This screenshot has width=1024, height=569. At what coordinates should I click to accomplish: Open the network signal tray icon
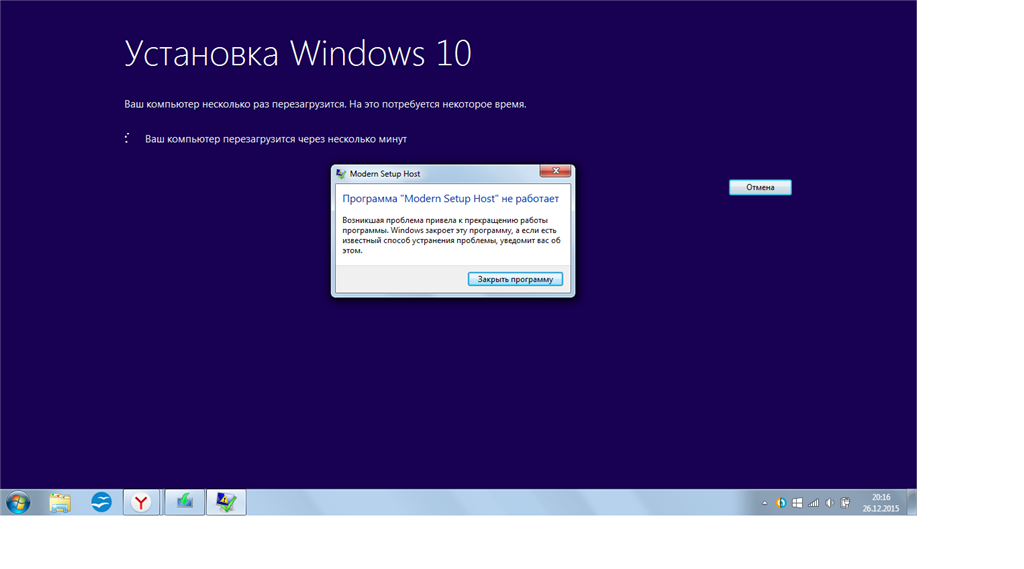click(813, 503)
